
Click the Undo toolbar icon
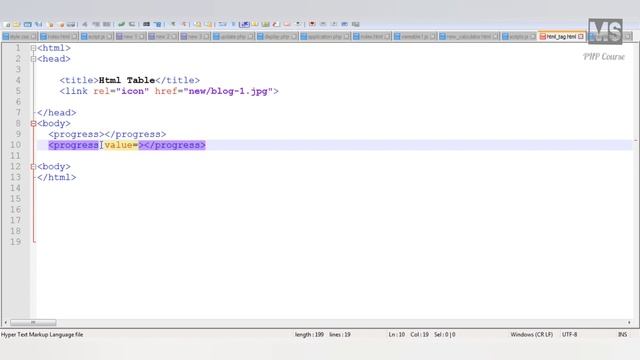point(121,24)
